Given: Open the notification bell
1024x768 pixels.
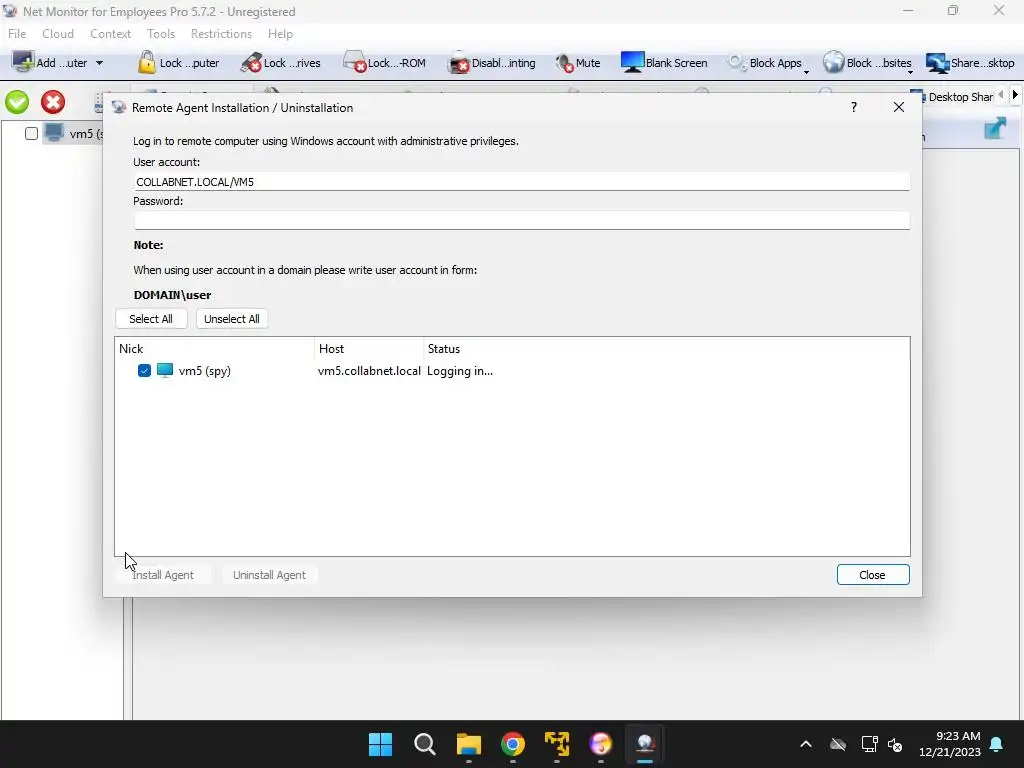Looking at the screenshot, I should tap(997, 744).
